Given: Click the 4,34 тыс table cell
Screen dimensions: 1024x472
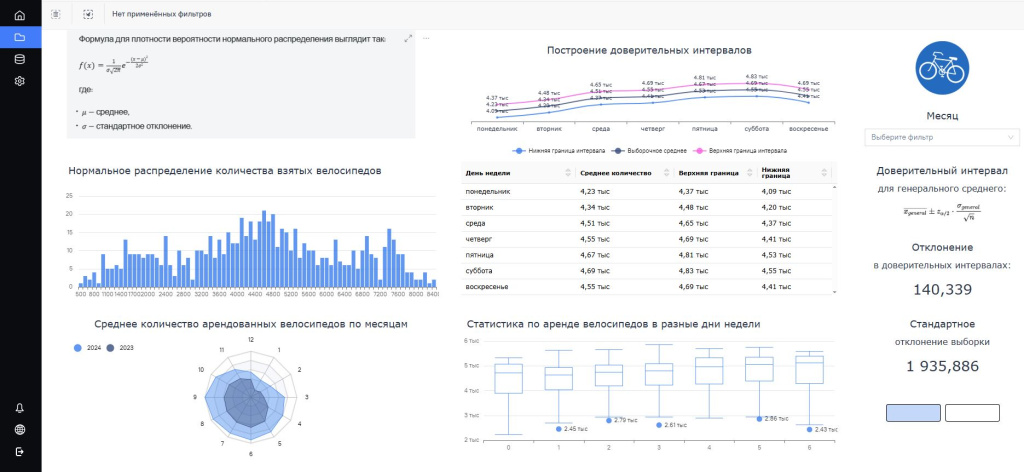Looking at the screenshot, I should [x=594, y=207].
